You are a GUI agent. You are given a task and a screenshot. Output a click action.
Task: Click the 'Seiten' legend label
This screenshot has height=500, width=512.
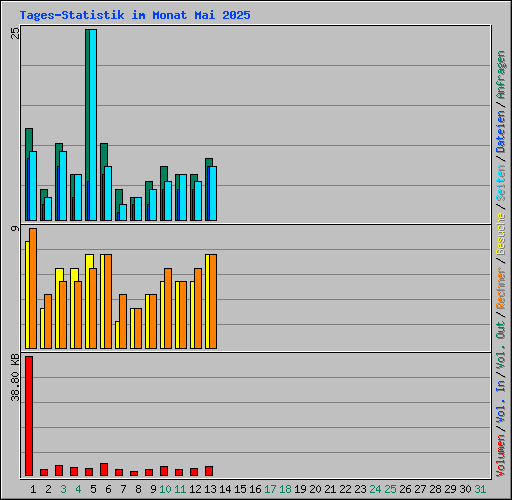pyautogui.click(x=501, y=183)
